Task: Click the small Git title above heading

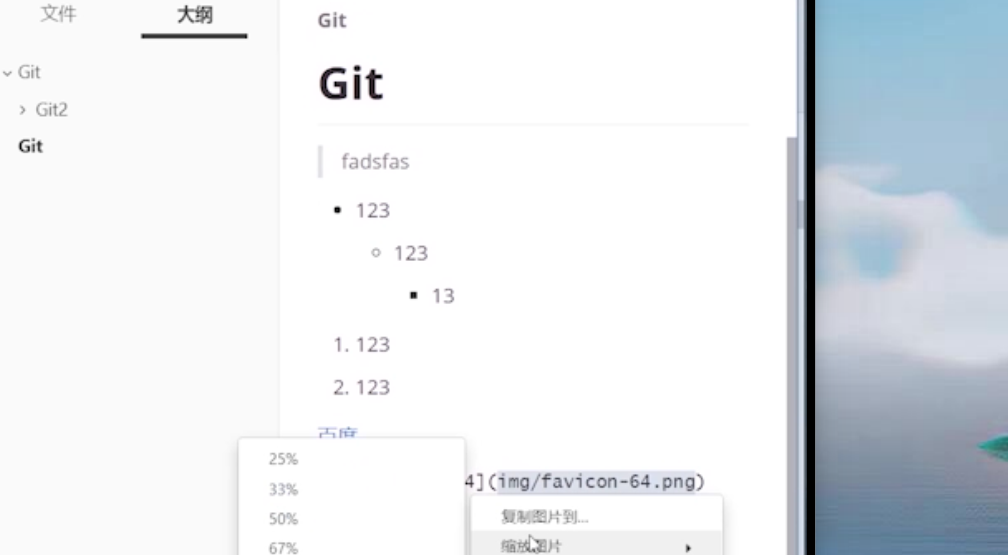Action: 332,20
